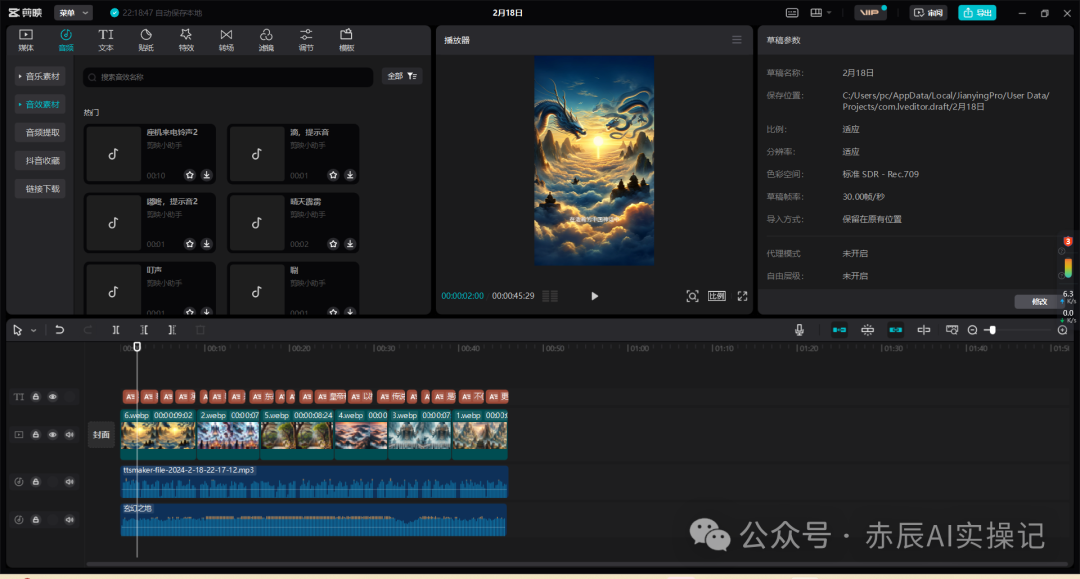
Task: Select the 6.webp clip on timeline
Action: click(158, 434)
